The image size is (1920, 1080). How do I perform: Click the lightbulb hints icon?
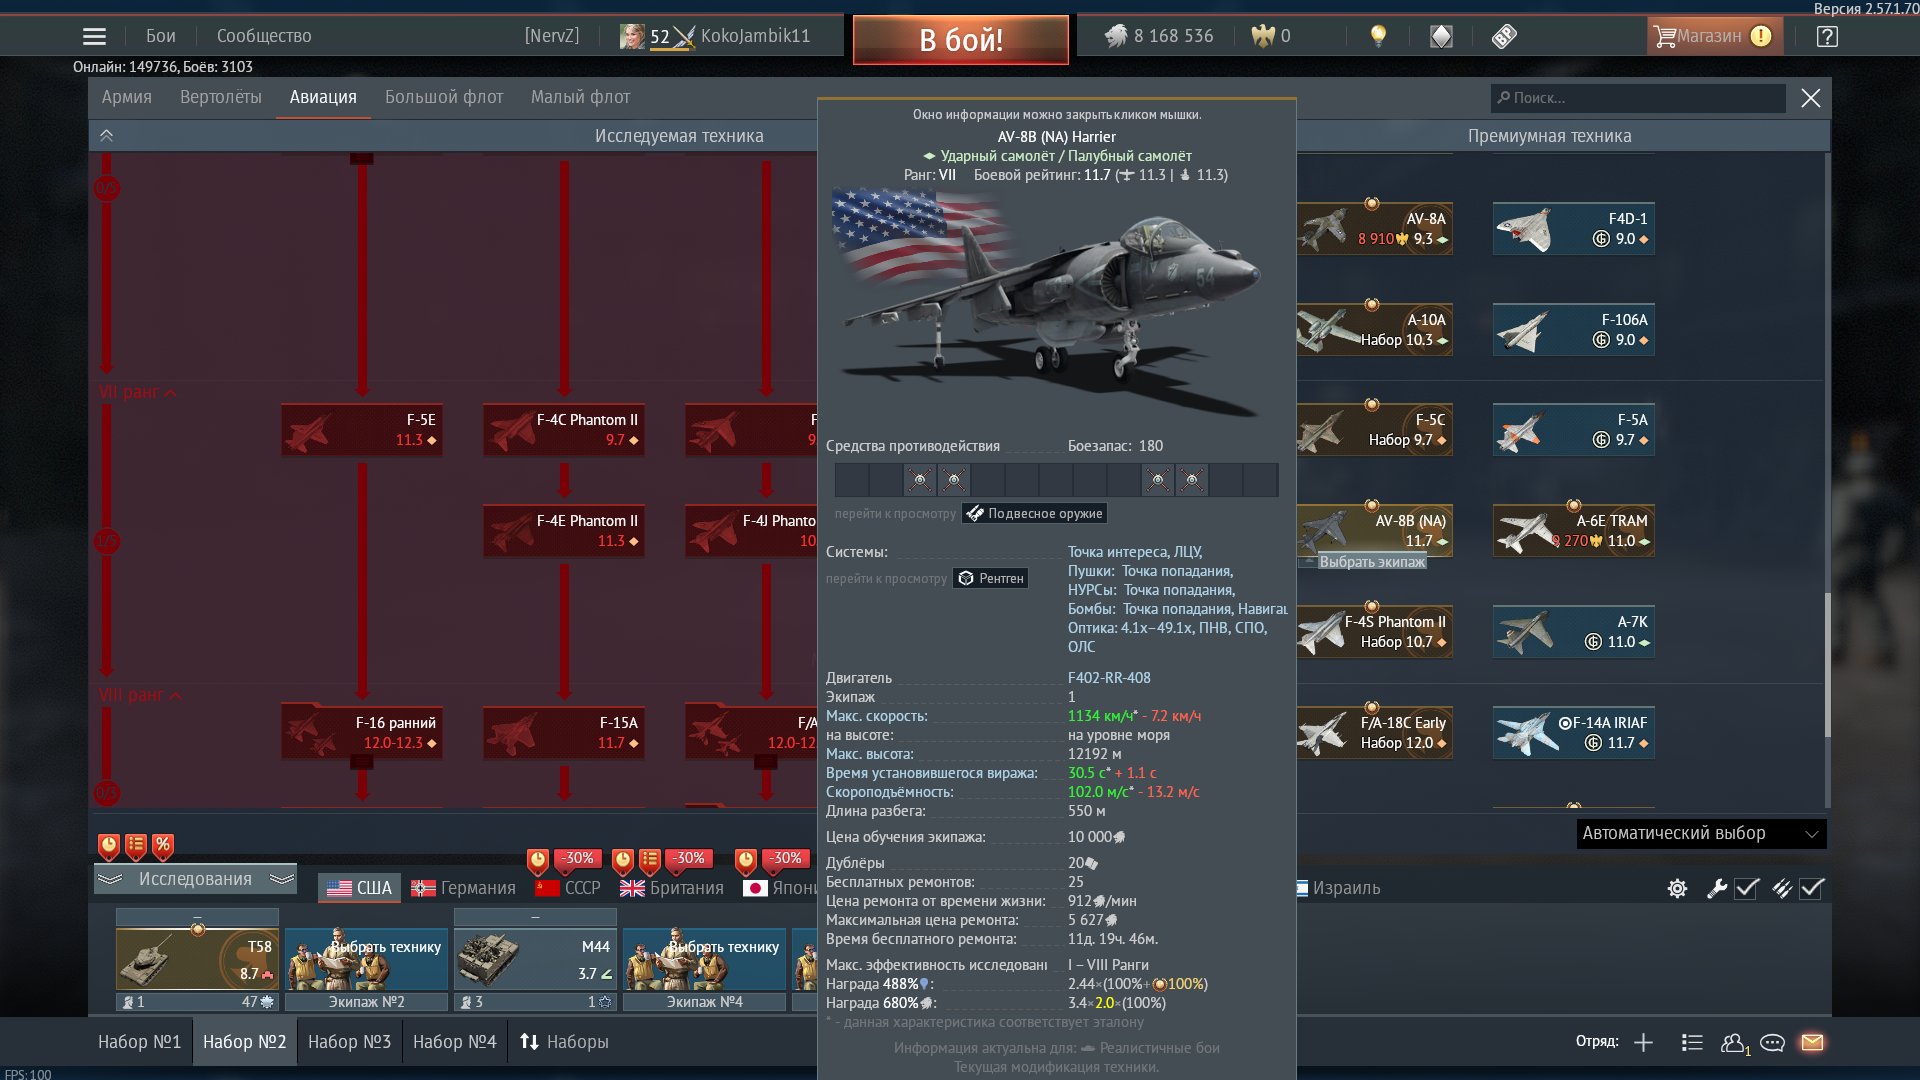tap(1378, 36)
